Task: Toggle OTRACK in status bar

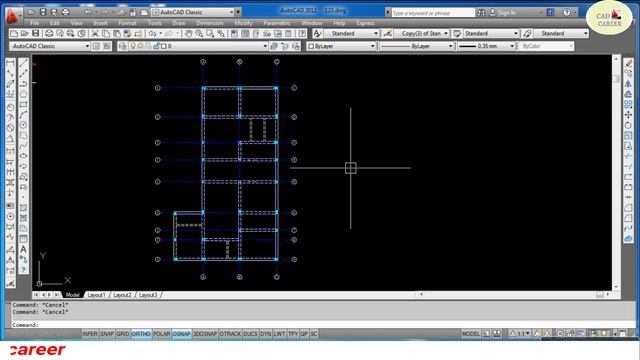Action: pyautogui.click(x=230, y=334)
